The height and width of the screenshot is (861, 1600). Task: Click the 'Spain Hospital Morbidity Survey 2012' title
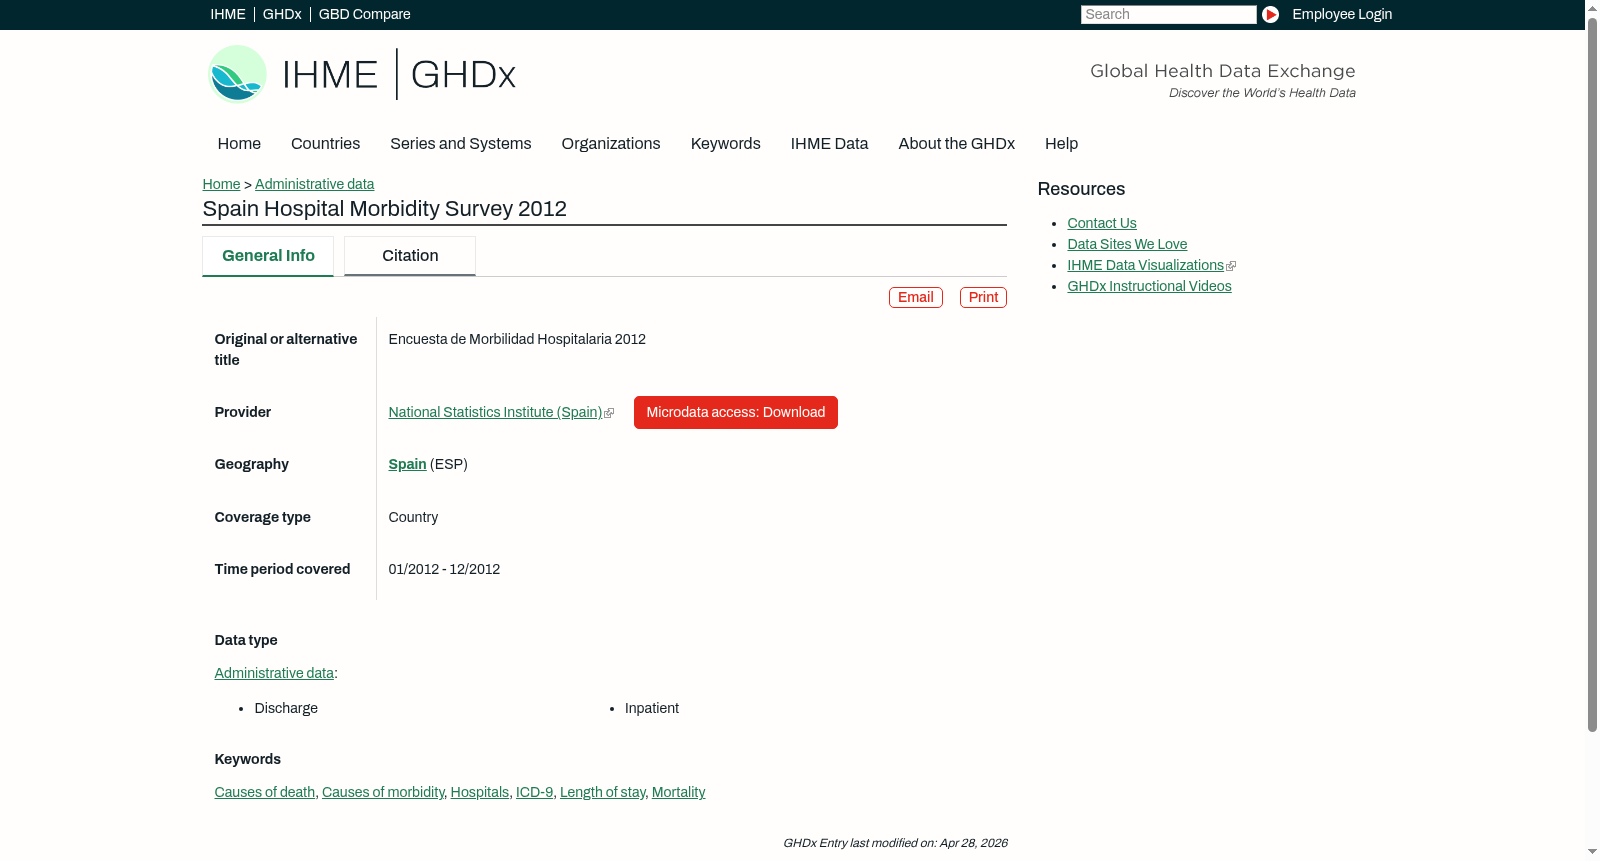[384, 208]
